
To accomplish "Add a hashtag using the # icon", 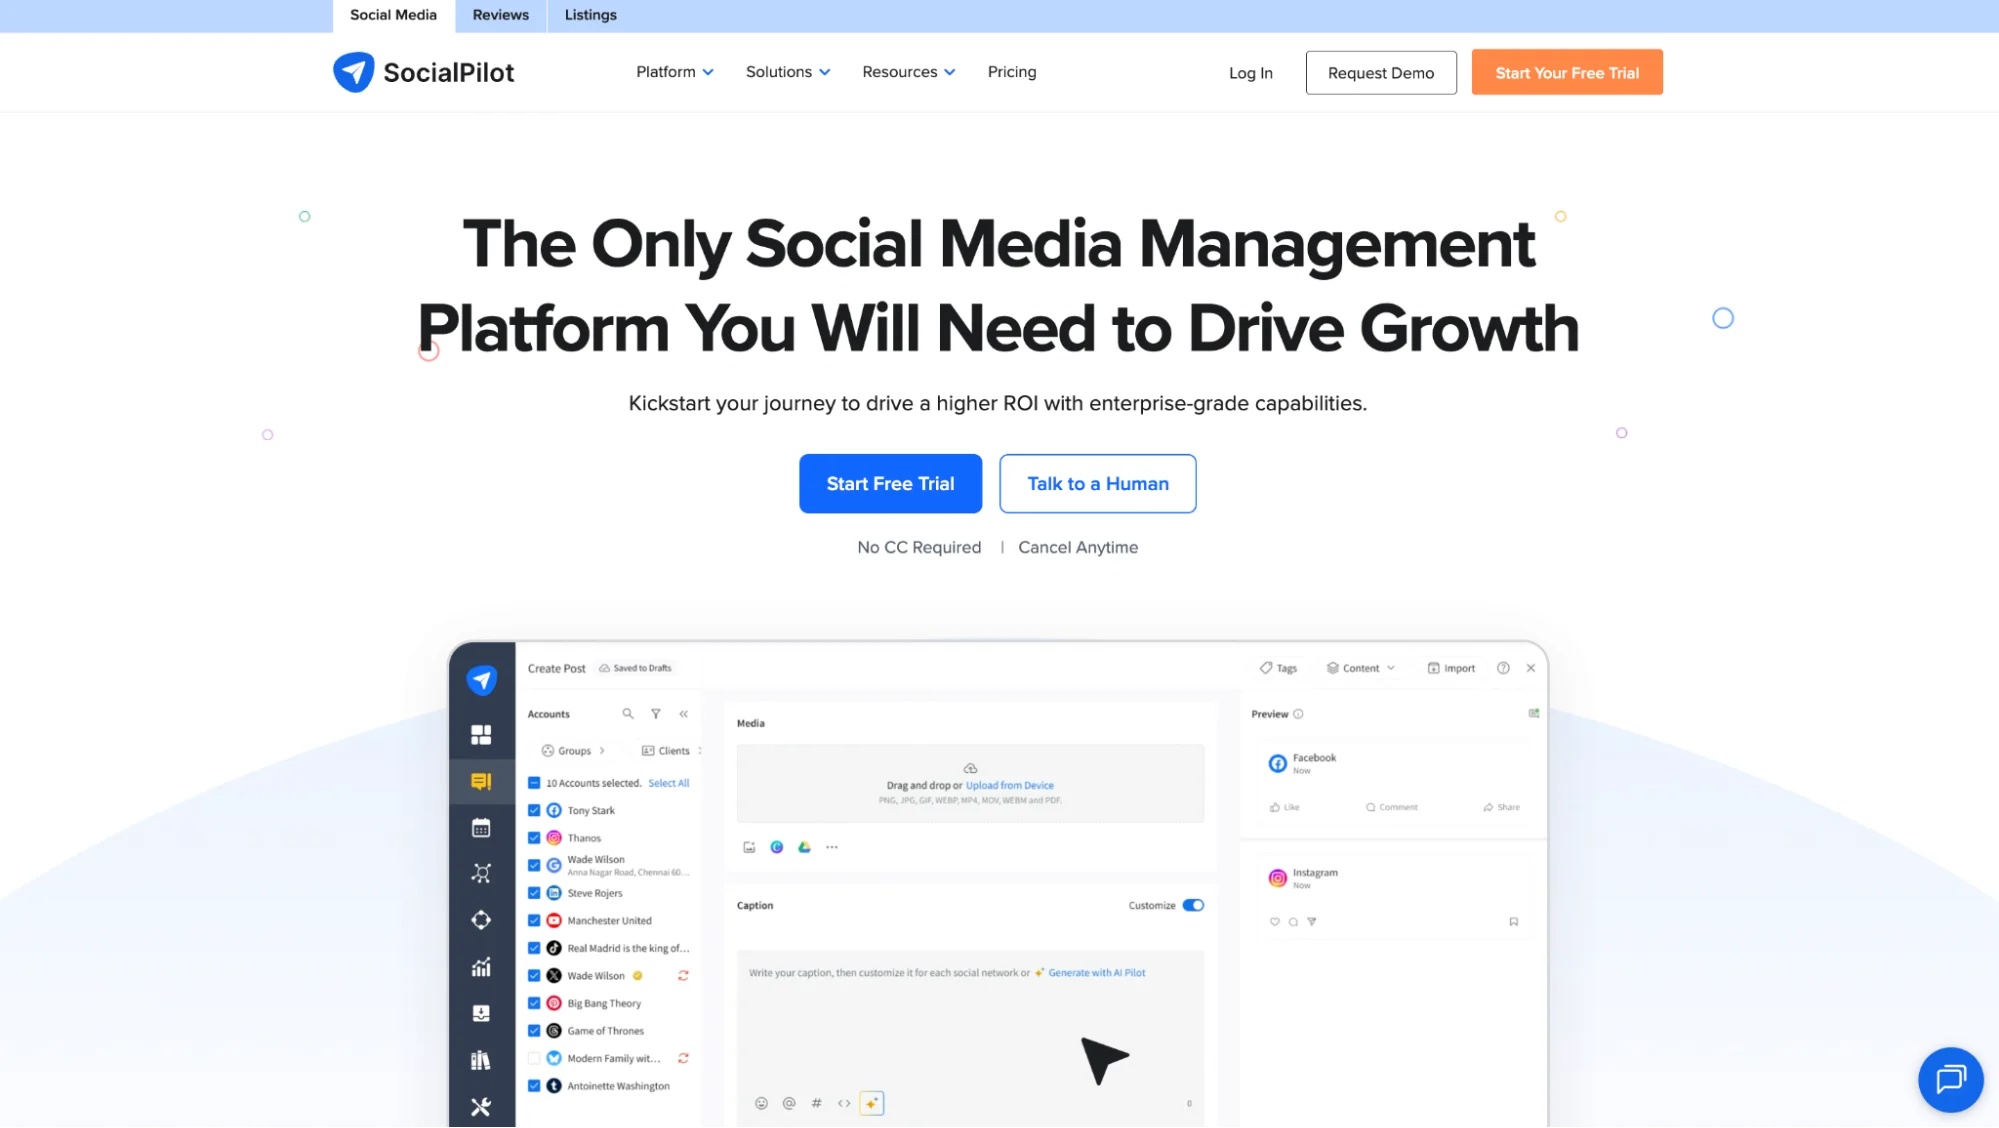I will click(817, 1102).
